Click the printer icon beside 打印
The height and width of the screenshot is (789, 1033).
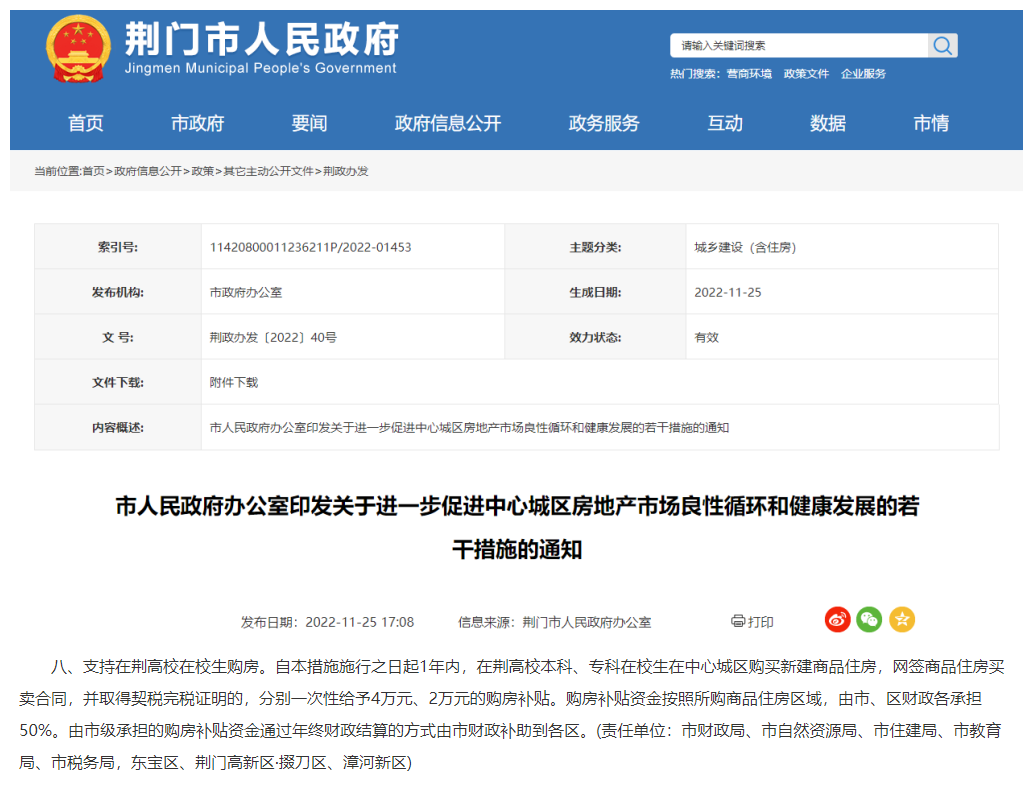[x=738, y=621]
